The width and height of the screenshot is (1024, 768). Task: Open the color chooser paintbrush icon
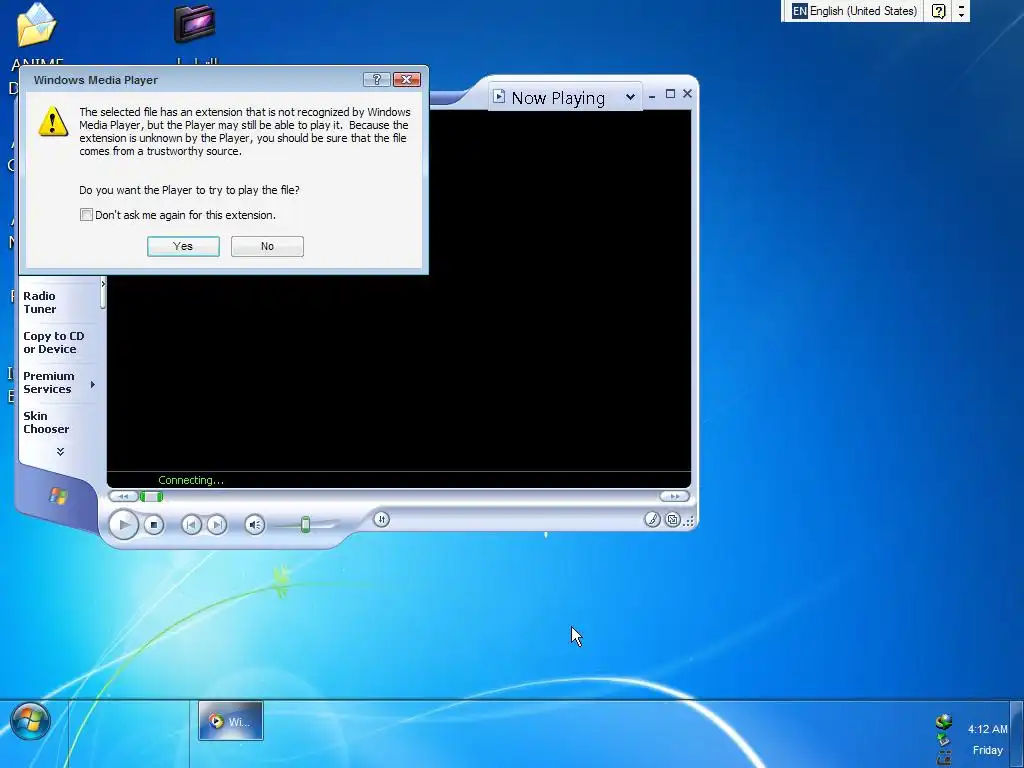[652, 519]
